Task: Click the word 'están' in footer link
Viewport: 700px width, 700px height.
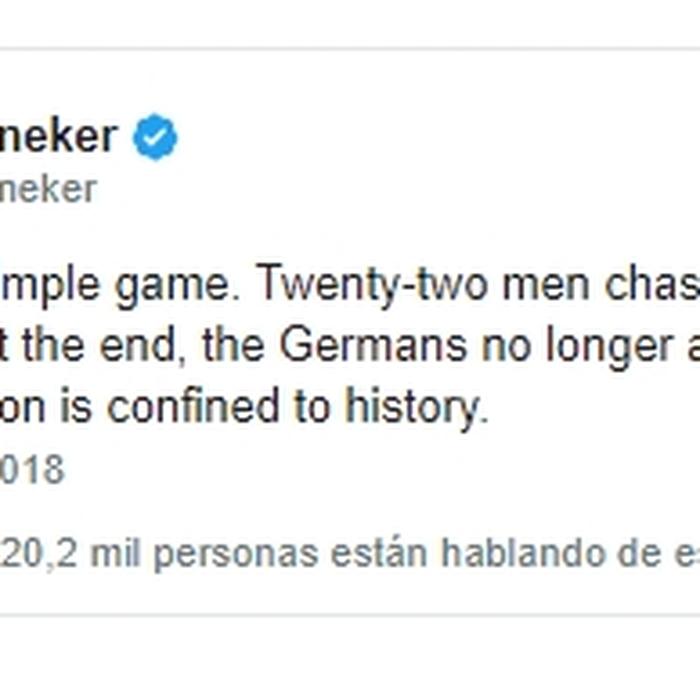Action: coord(379,552)
